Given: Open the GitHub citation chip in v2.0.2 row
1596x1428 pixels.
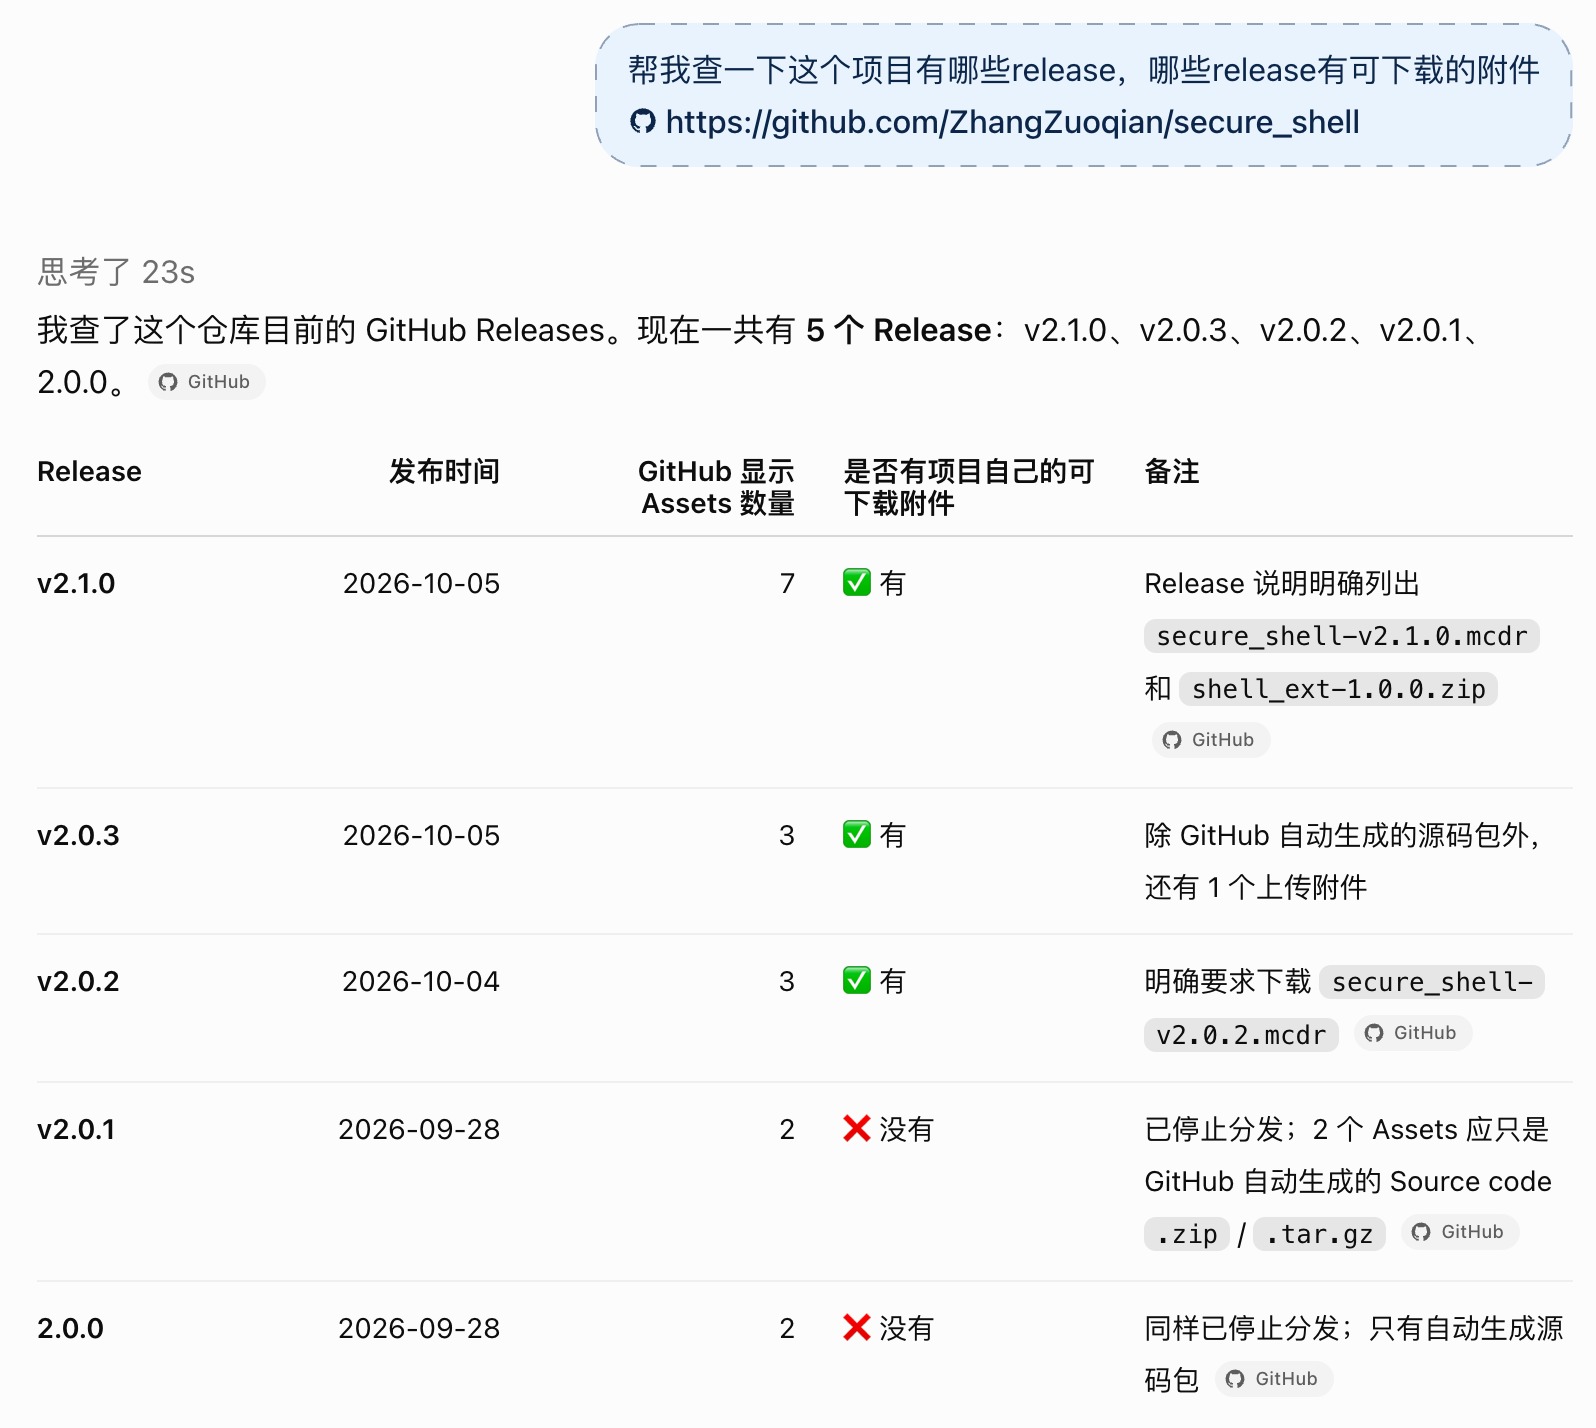Looking at the screenshot, I should point(1412,1033).
